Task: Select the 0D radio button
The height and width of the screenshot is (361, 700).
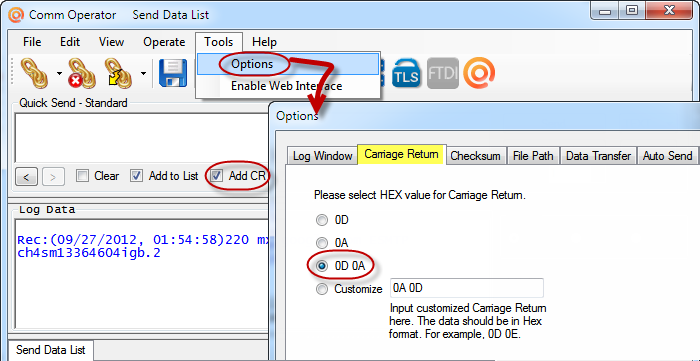Action: click(x=321, y=220)
